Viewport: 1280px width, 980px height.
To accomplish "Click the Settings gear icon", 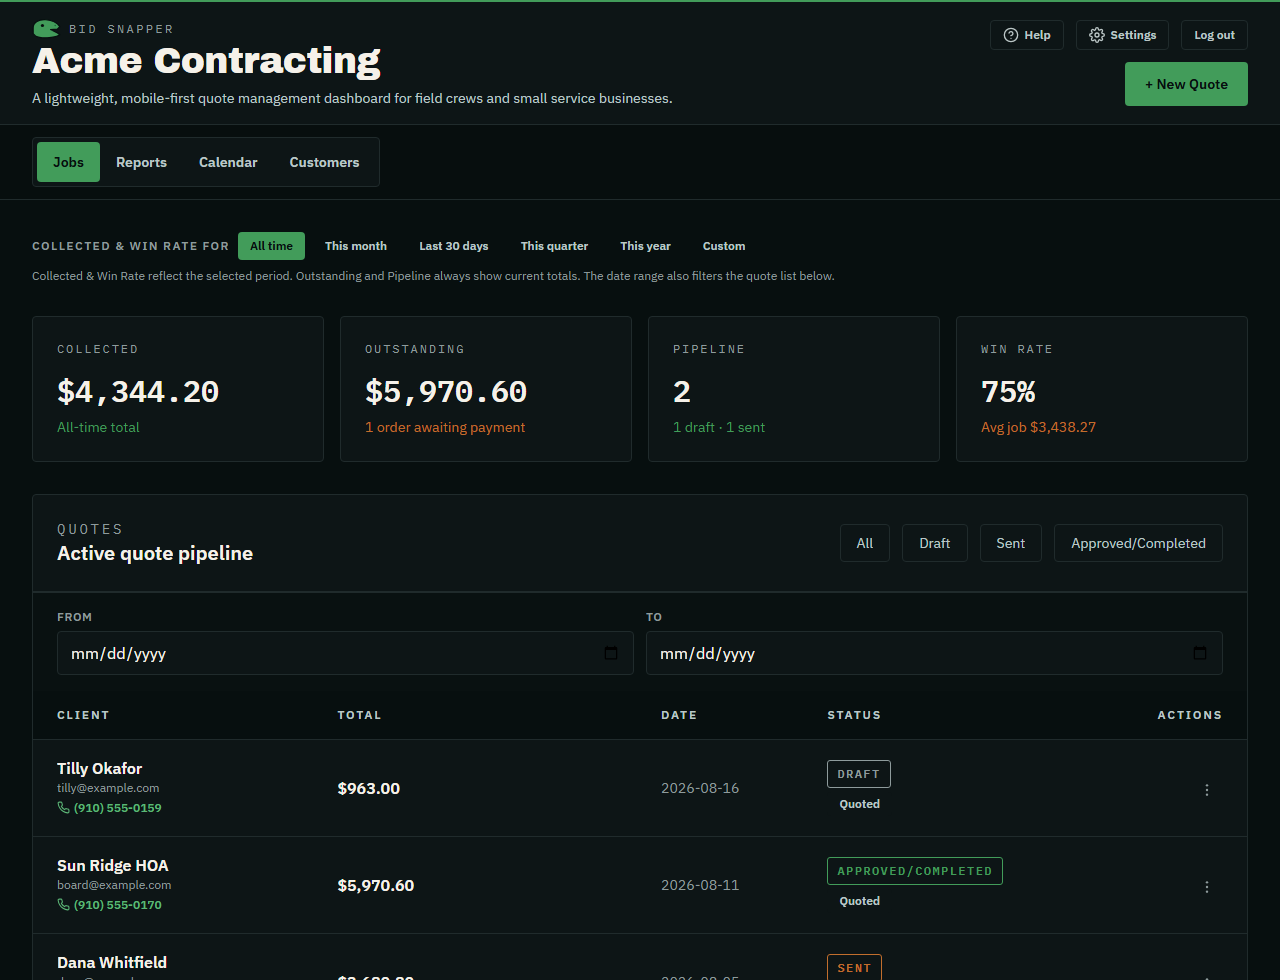I will pyautogui.click(x=1097, y=35).
